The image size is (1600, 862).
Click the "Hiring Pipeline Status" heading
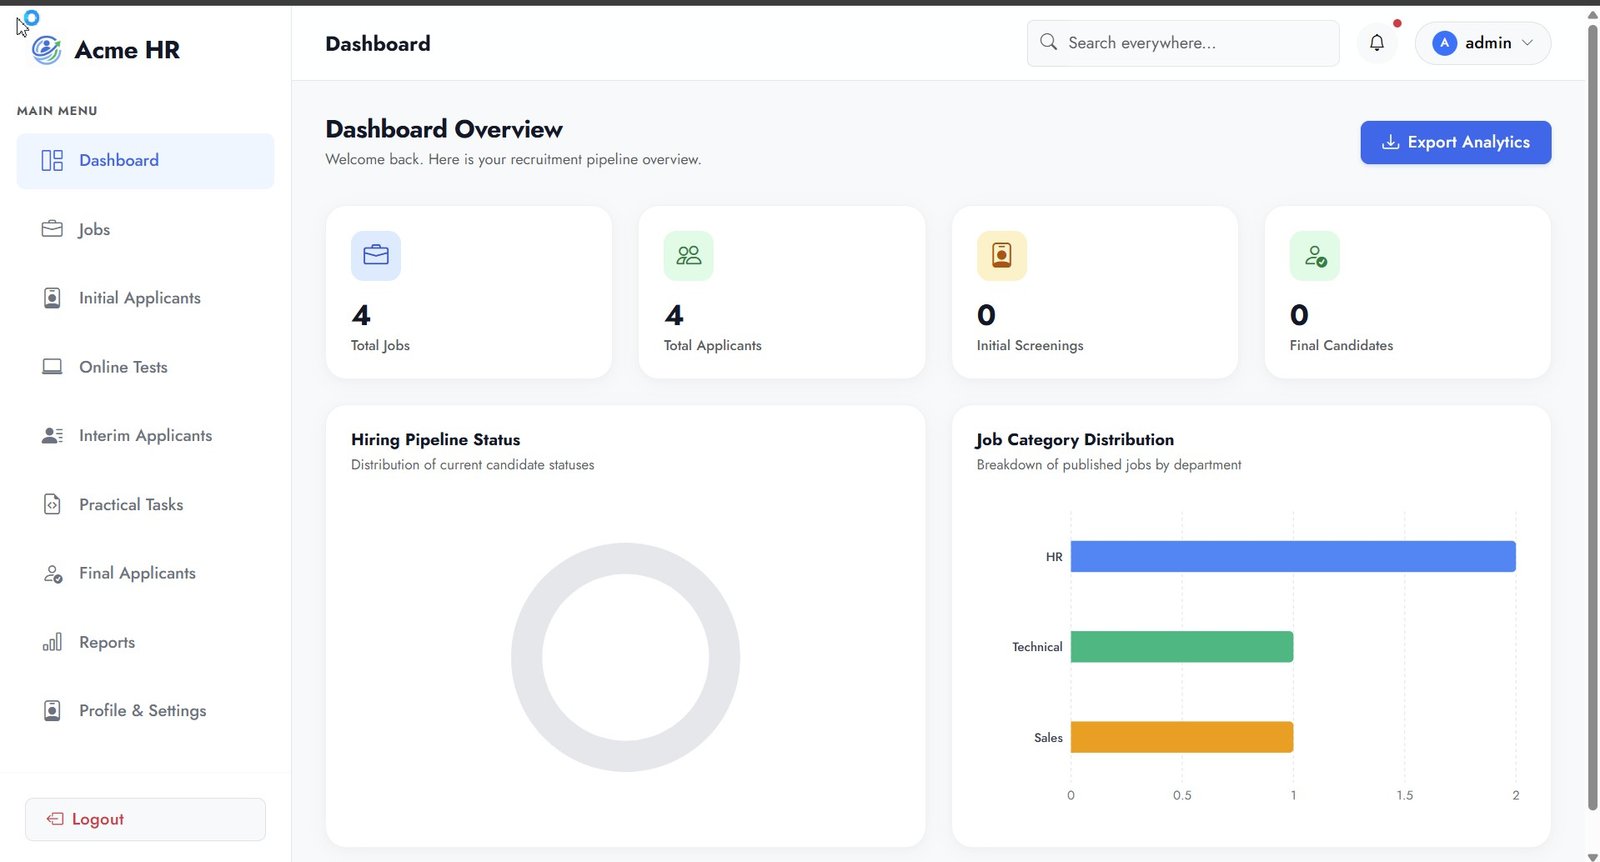tap(435, 439)
